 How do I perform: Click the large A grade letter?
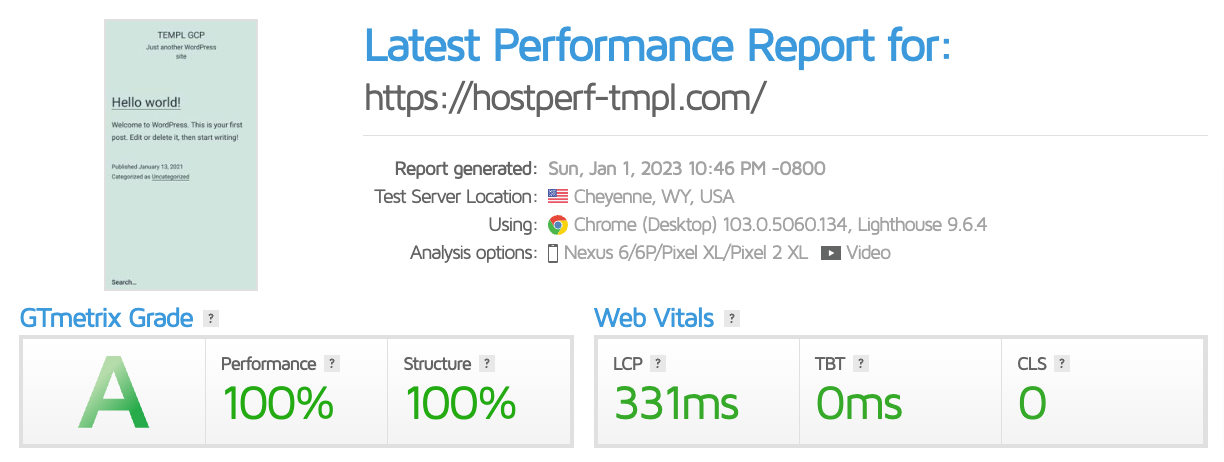[x=113, y=393]
